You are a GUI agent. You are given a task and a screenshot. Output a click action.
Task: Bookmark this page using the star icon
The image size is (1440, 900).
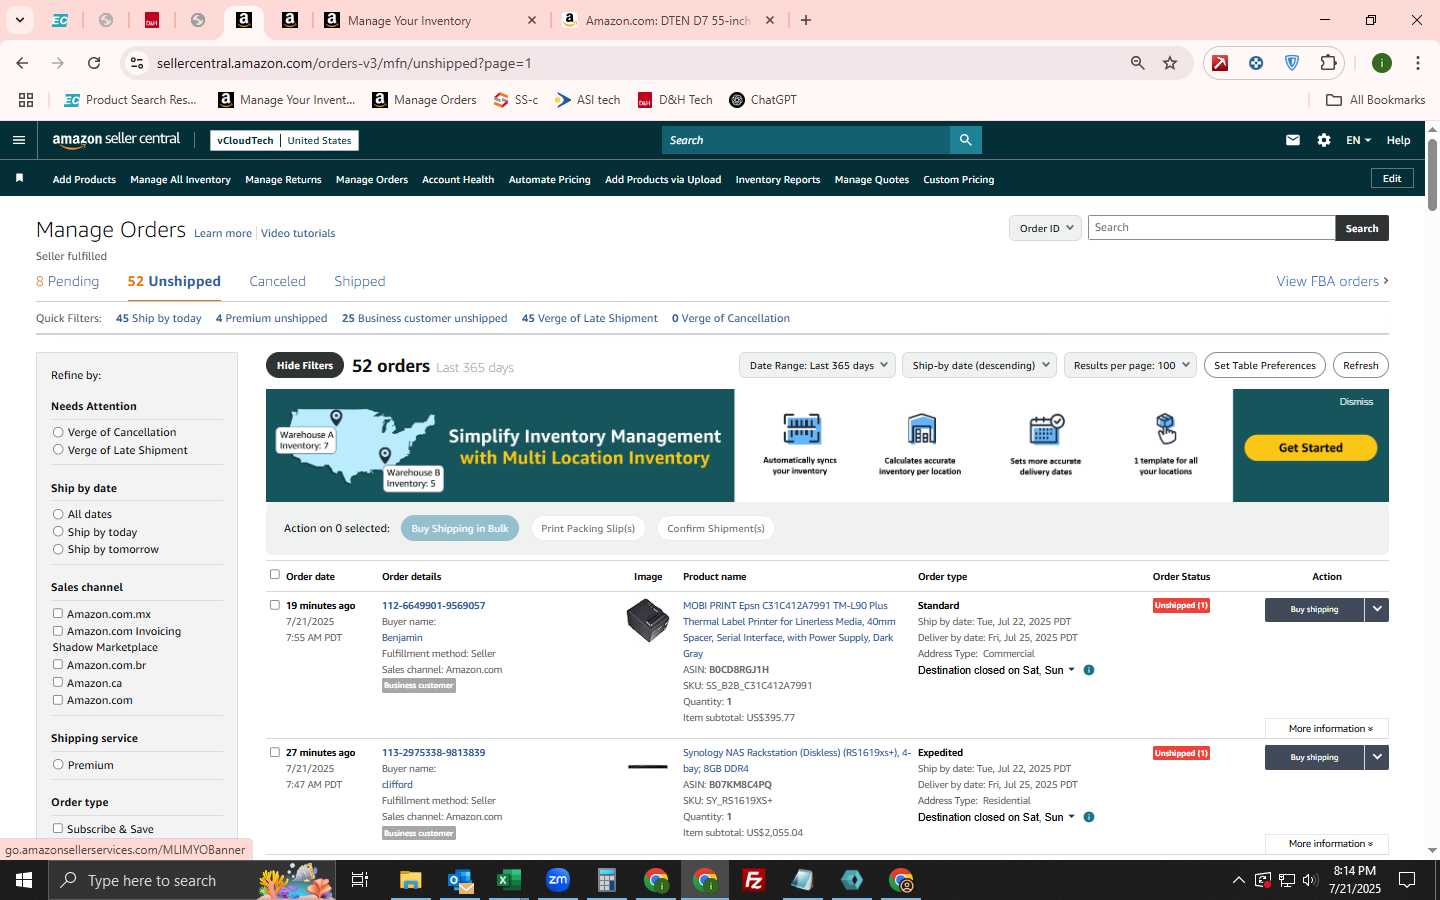pos(1170,63)
